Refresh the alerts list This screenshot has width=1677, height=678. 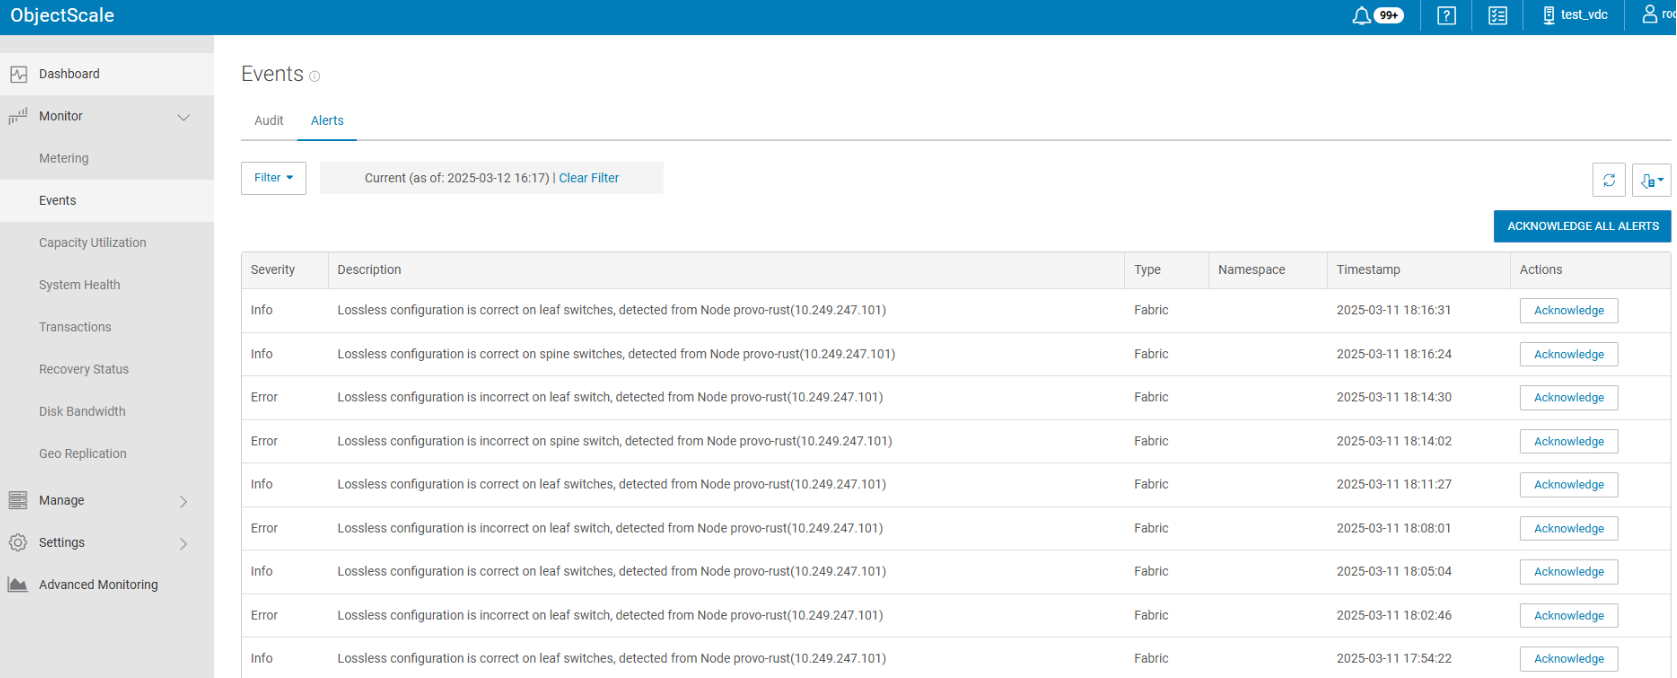(x=1609, y=180)
